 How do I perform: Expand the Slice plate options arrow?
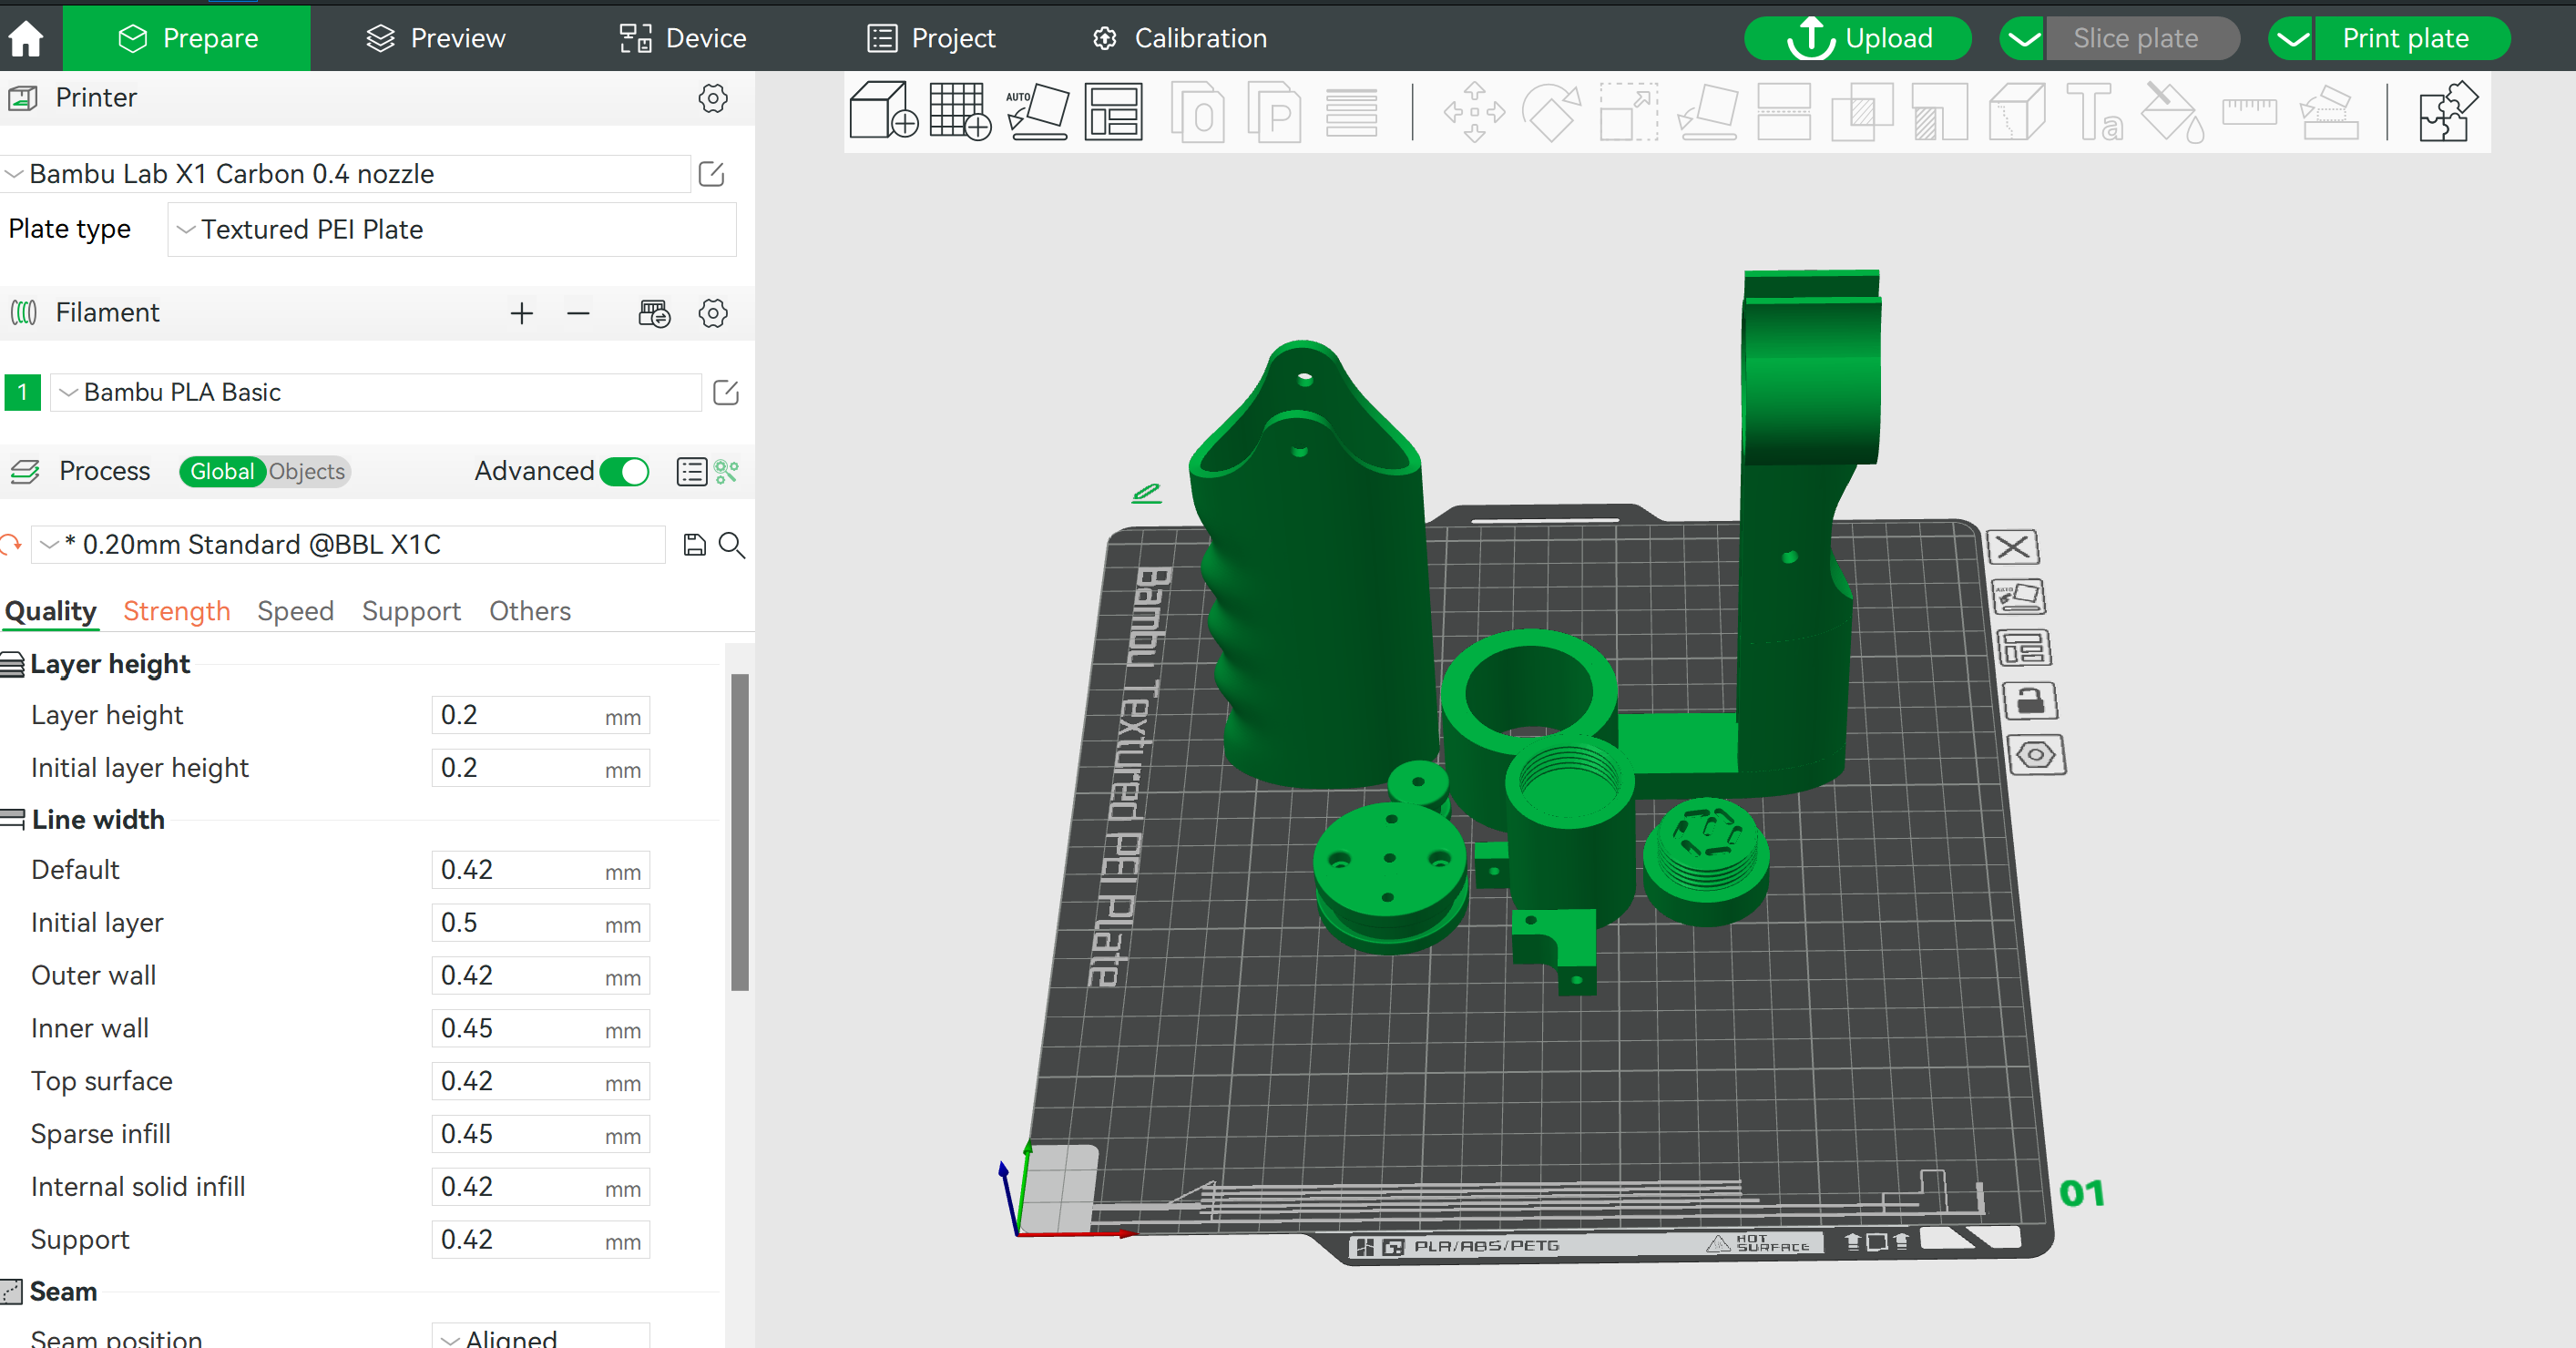tap(2023, 39)
